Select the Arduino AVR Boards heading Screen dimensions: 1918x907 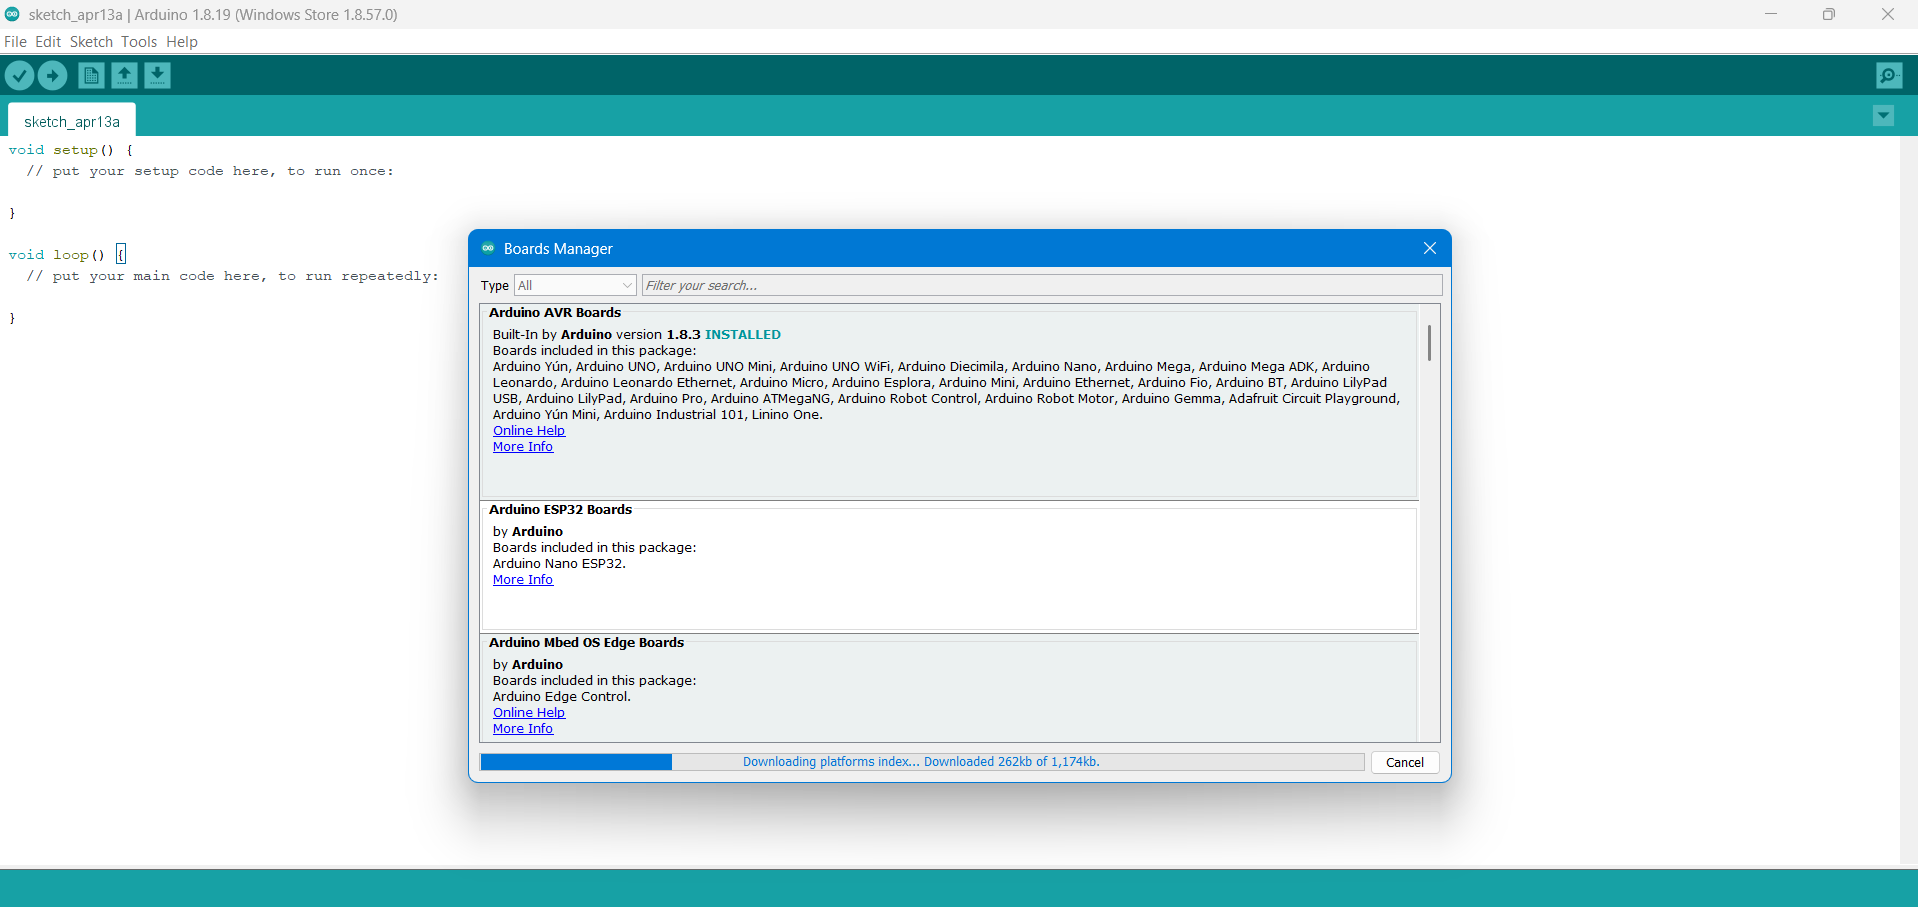pyautogui.click(x=555, y=313)
